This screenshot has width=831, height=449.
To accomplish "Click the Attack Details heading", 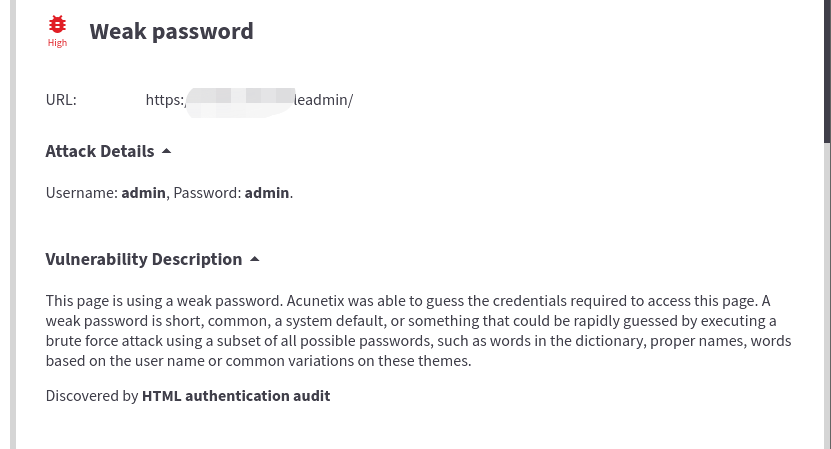I will click(100, 151).
